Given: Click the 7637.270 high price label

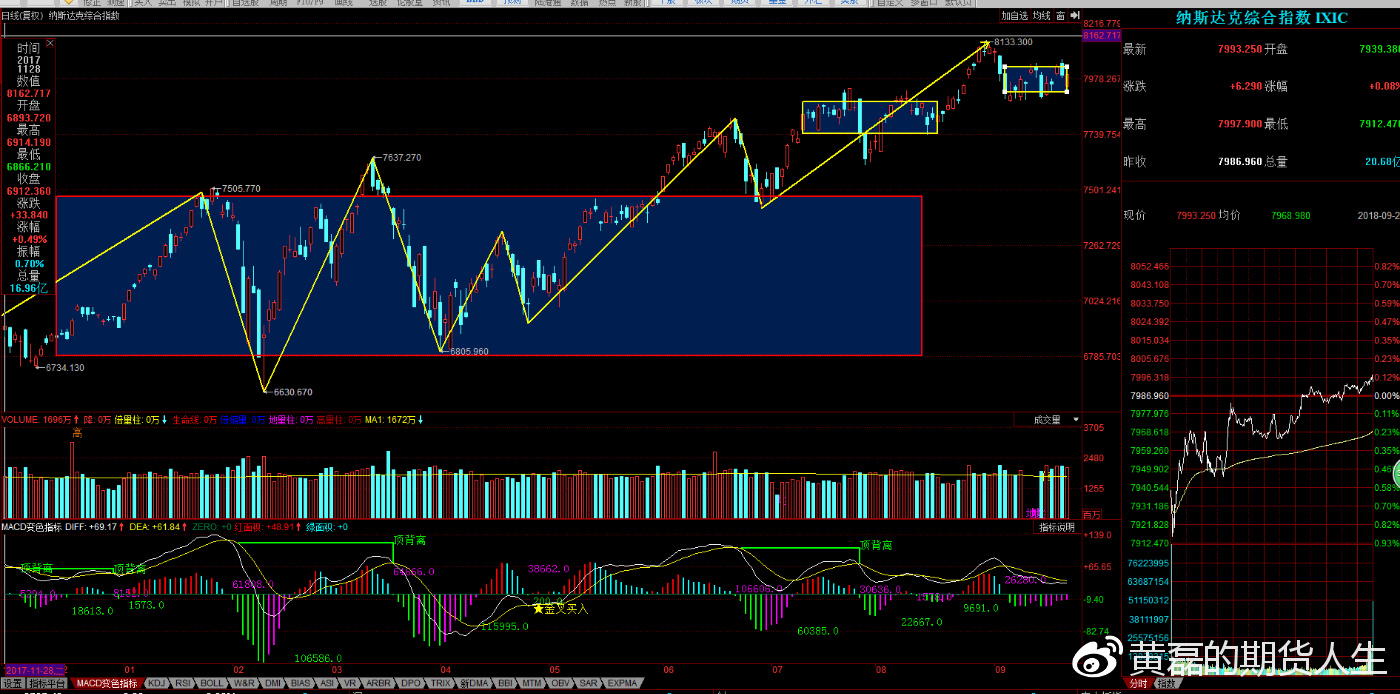Looking at the screenshot, I should [x=401, y=157].
